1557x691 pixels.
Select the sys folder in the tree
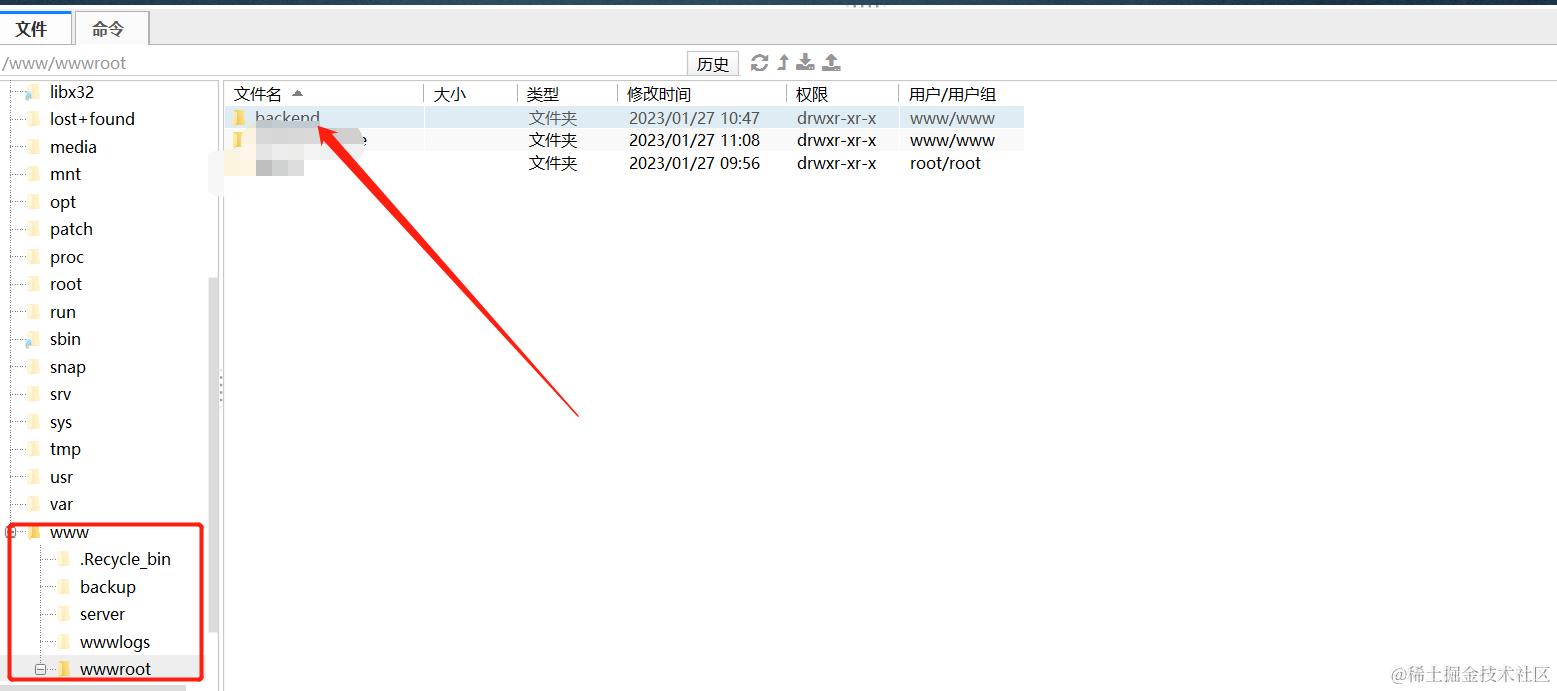[61, 422]
